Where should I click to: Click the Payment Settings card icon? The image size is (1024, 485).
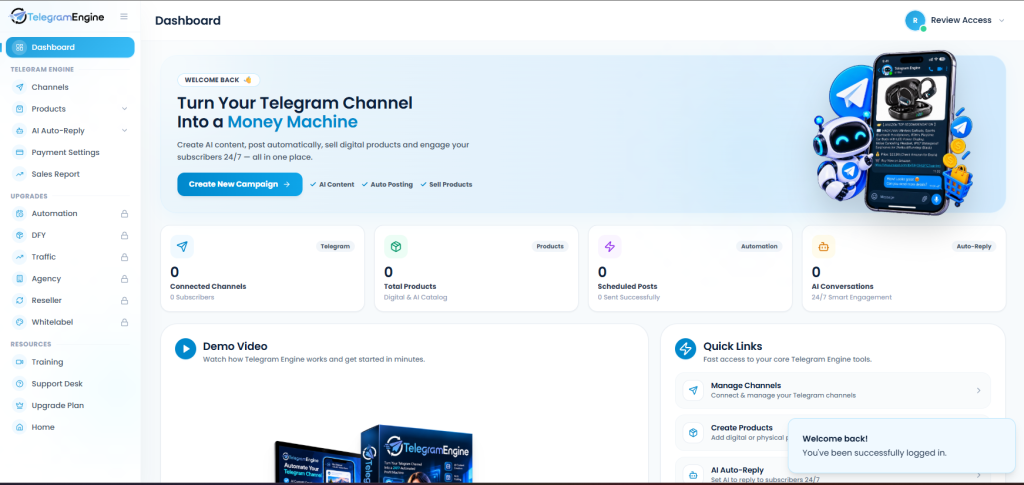[19, 152]
